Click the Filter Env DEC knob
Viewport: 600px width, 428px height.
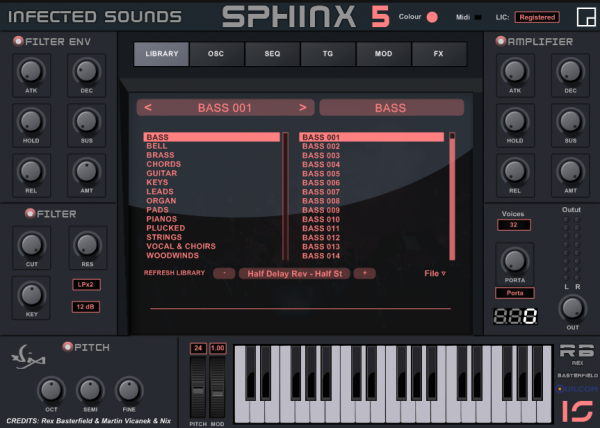pyautogui.click(x=86, y=71)
